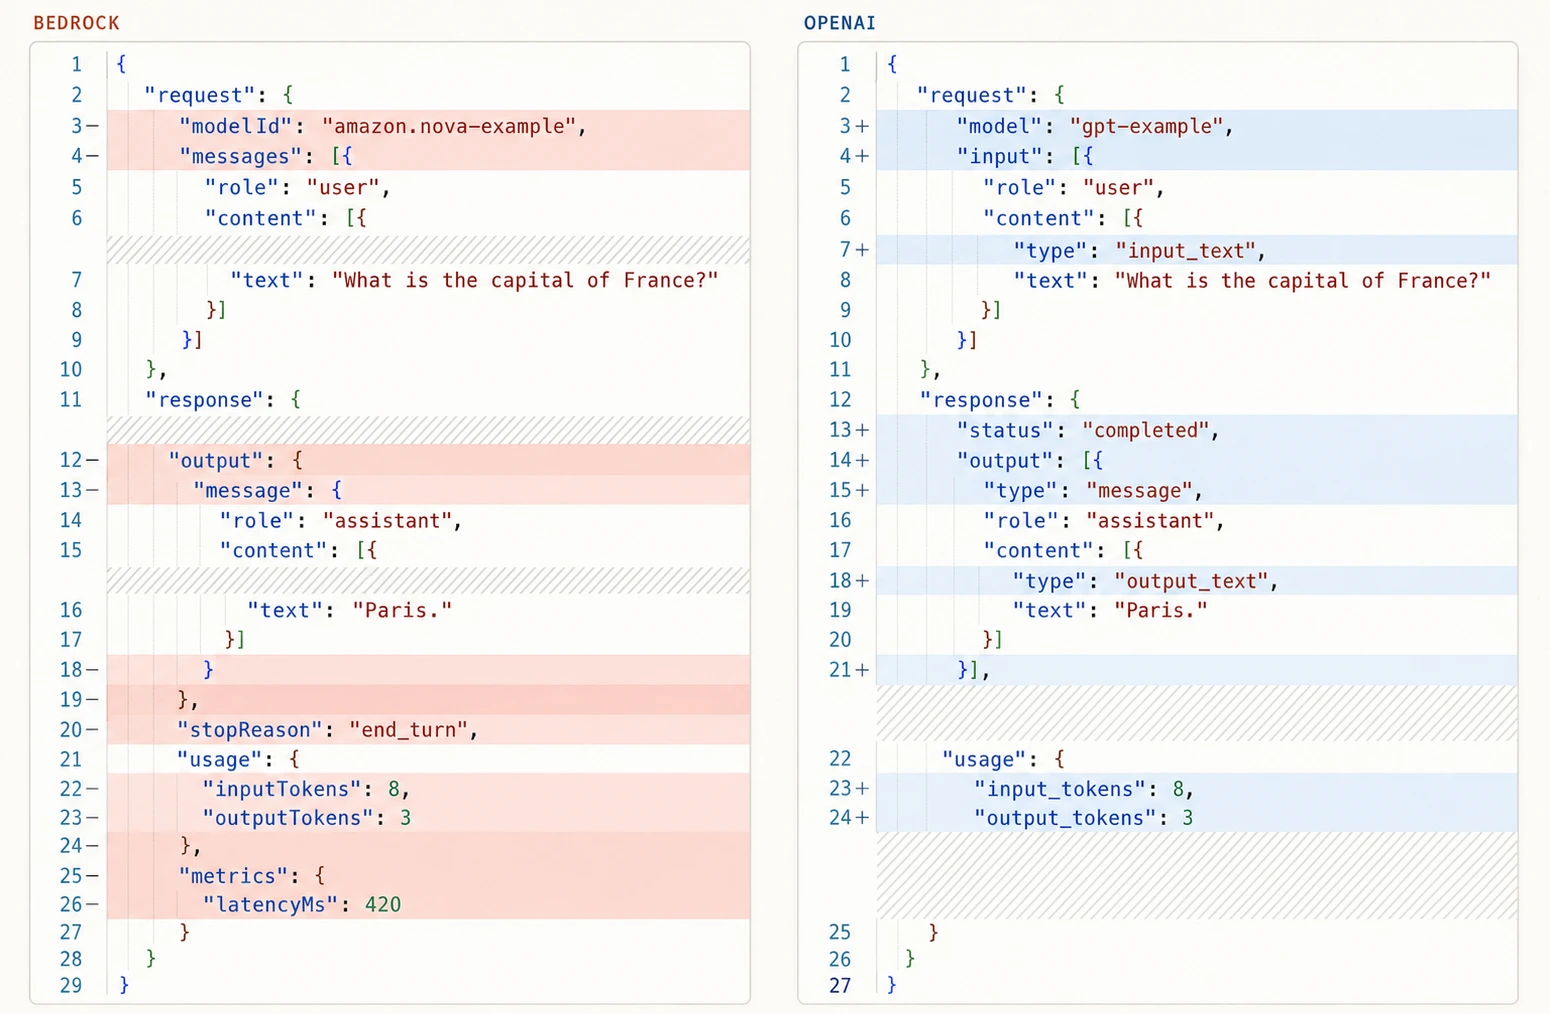Click gutter line number 3− in Bedrock
The width and height of the screenshot is (1550, 1014).
click(84, 126)
